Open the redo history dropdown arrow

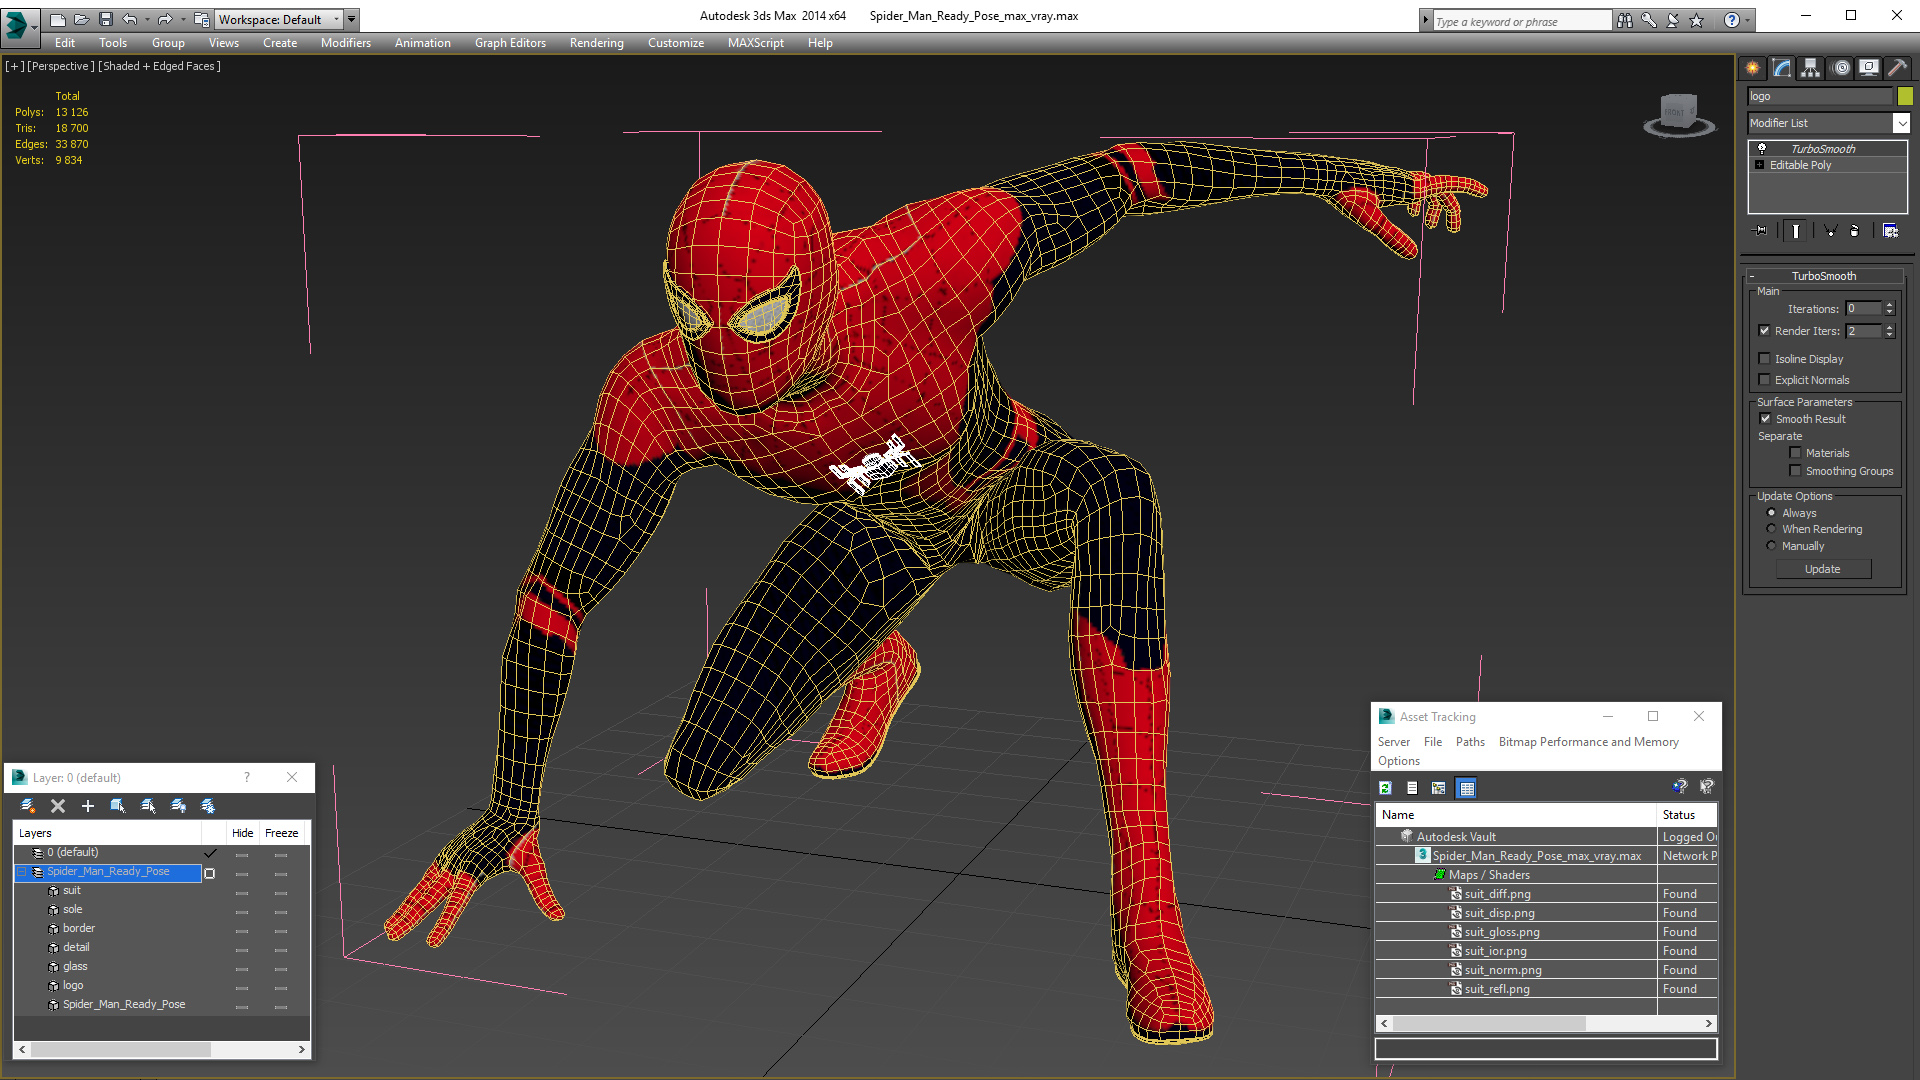click(x=183, y=19)
